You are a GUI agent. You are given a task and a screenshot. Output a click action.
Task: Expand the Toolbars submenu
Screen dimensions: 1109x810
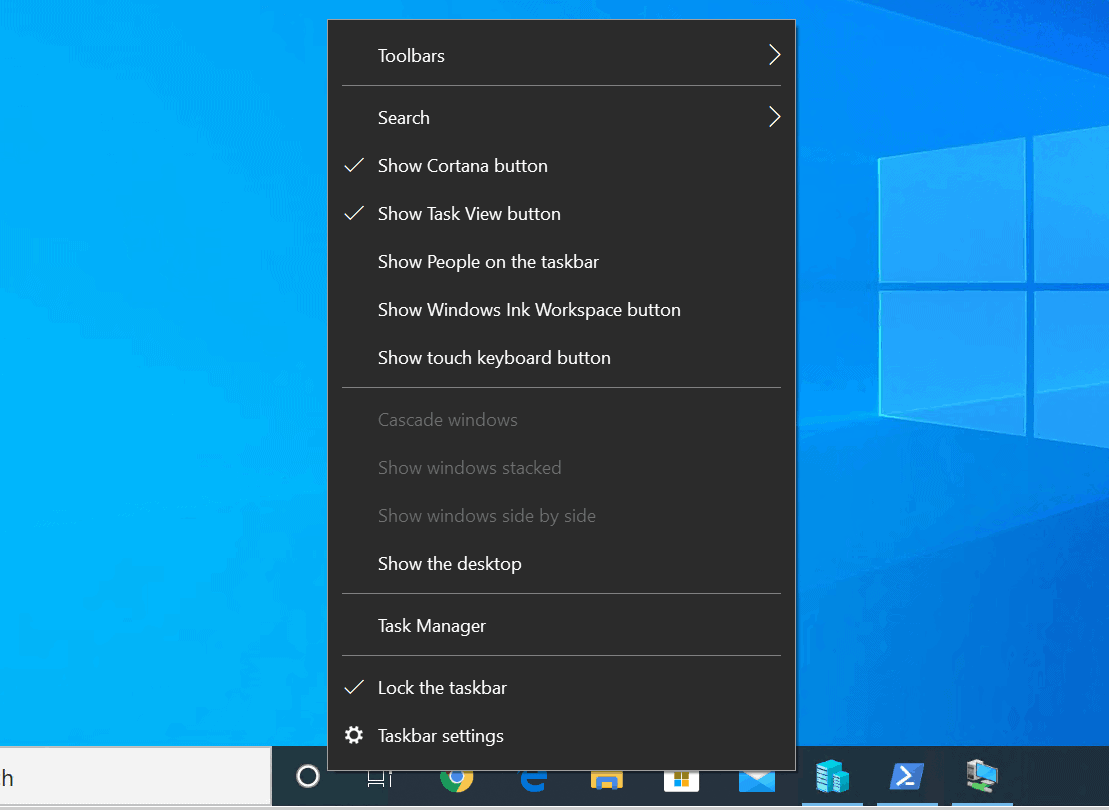click(x=411, y=55)
